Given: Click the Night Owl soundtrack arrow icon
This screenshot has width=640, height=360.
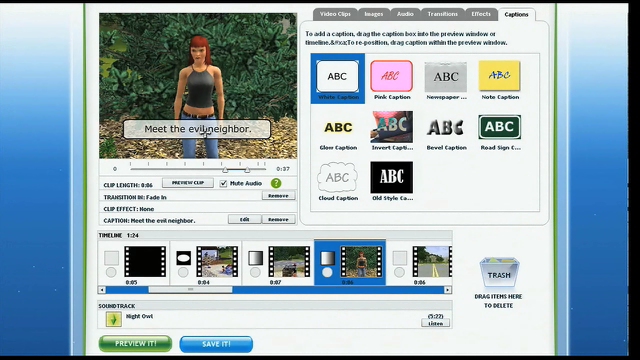Looking at the screenshot, I should click(113, 319).
